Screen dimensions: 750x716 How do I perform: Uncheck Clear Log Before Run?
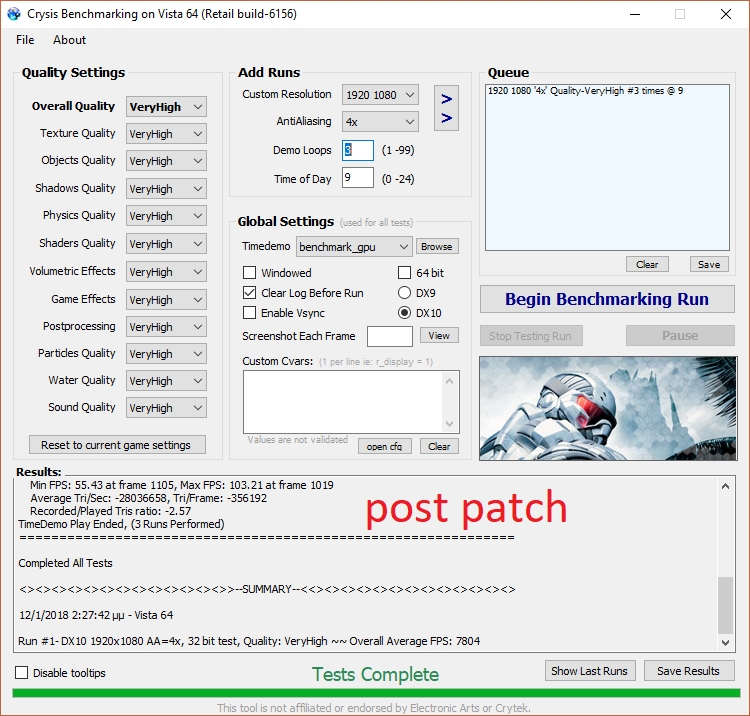250,293
